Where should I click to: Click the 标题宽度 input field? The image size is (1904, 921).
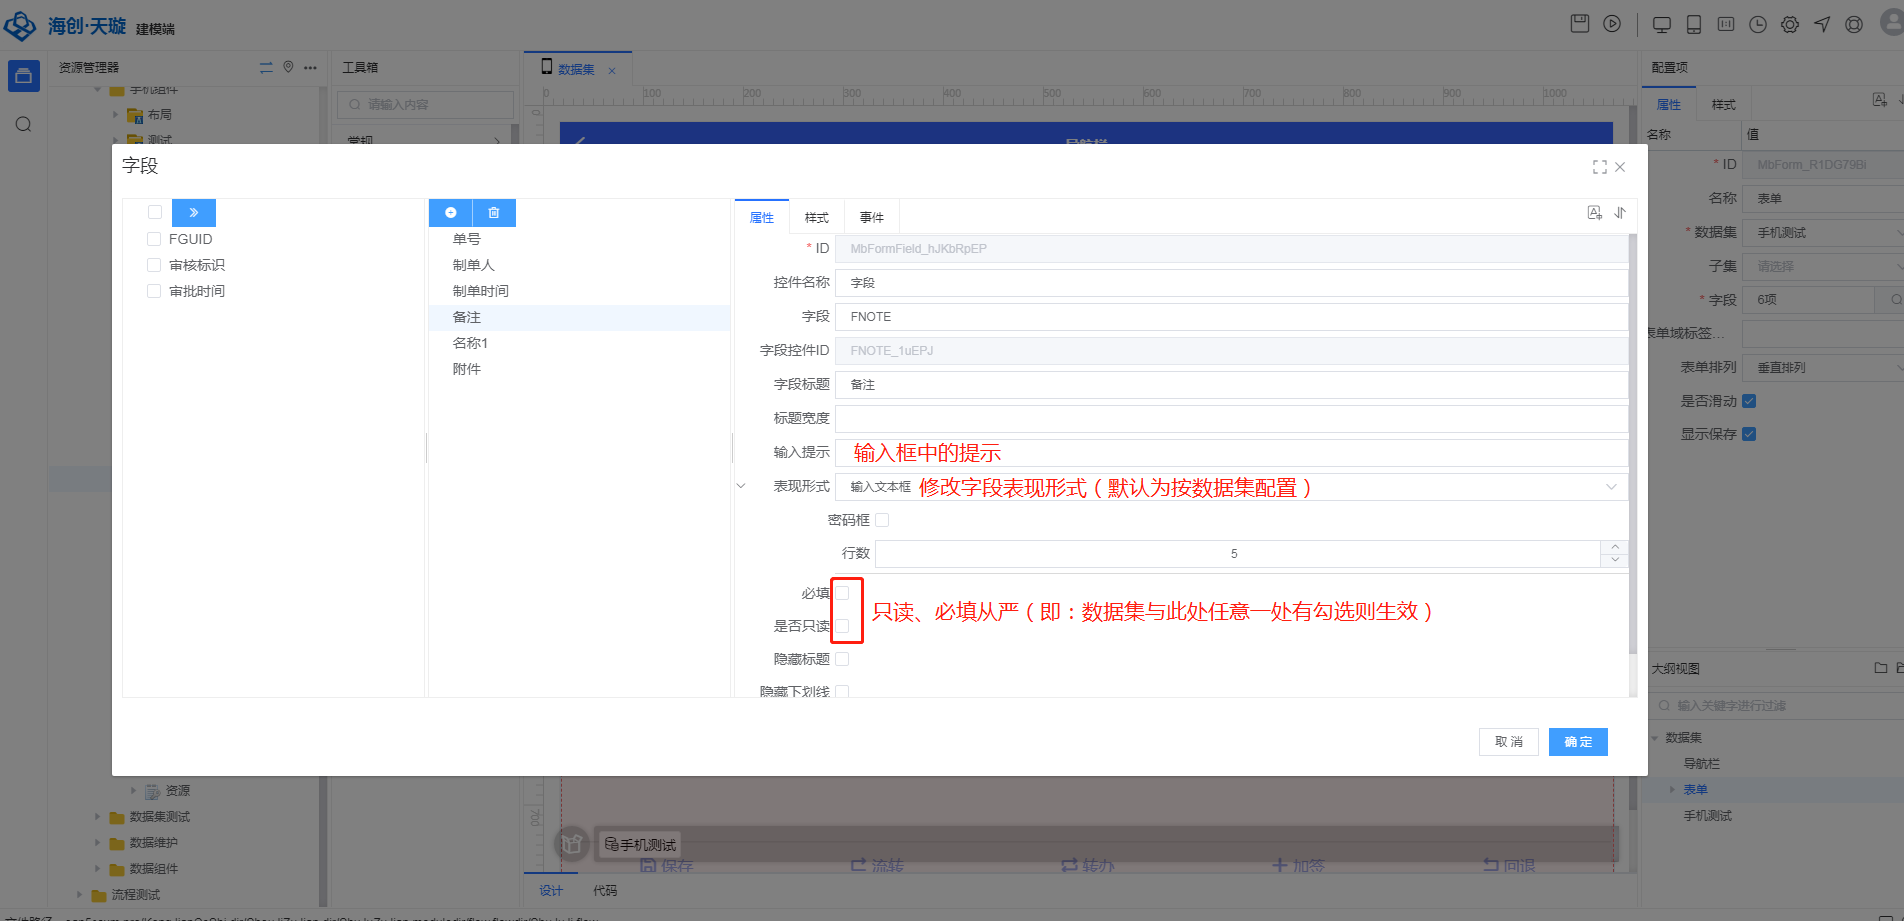1230,419
